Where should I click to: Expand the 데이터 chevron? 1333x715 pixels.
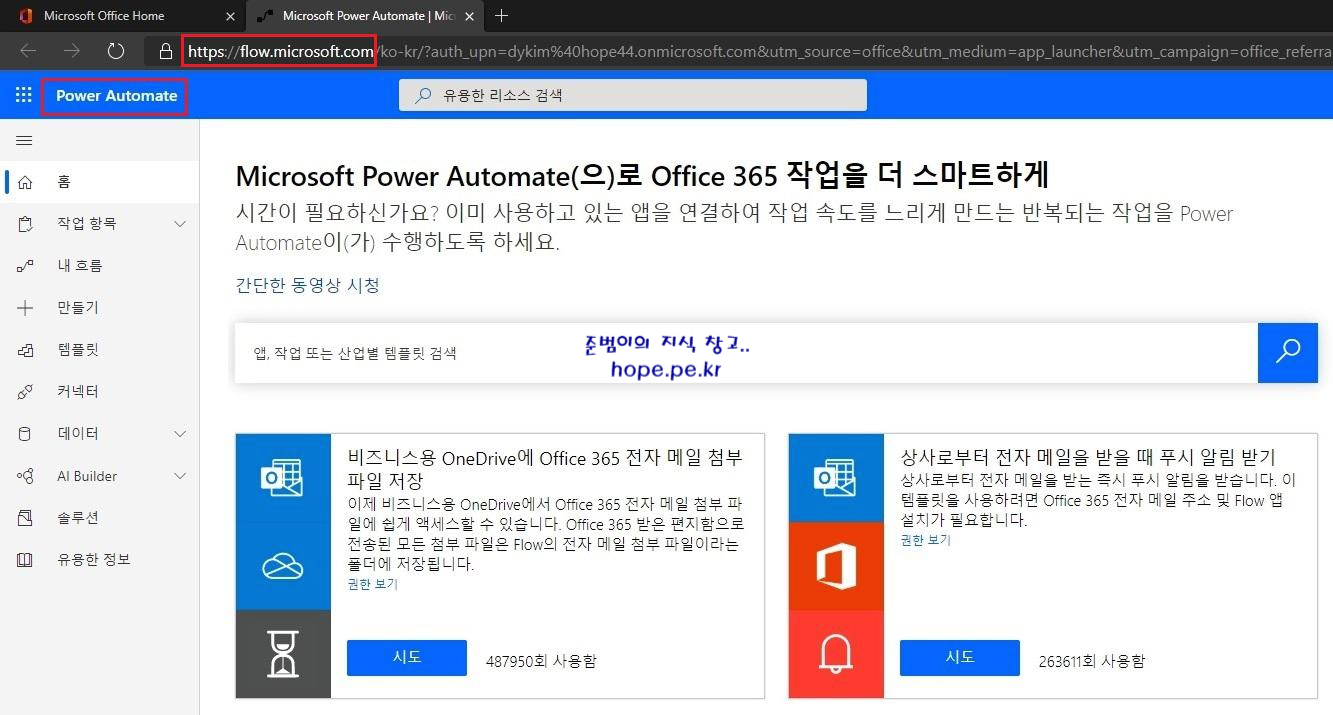click(x=180, y=434)
